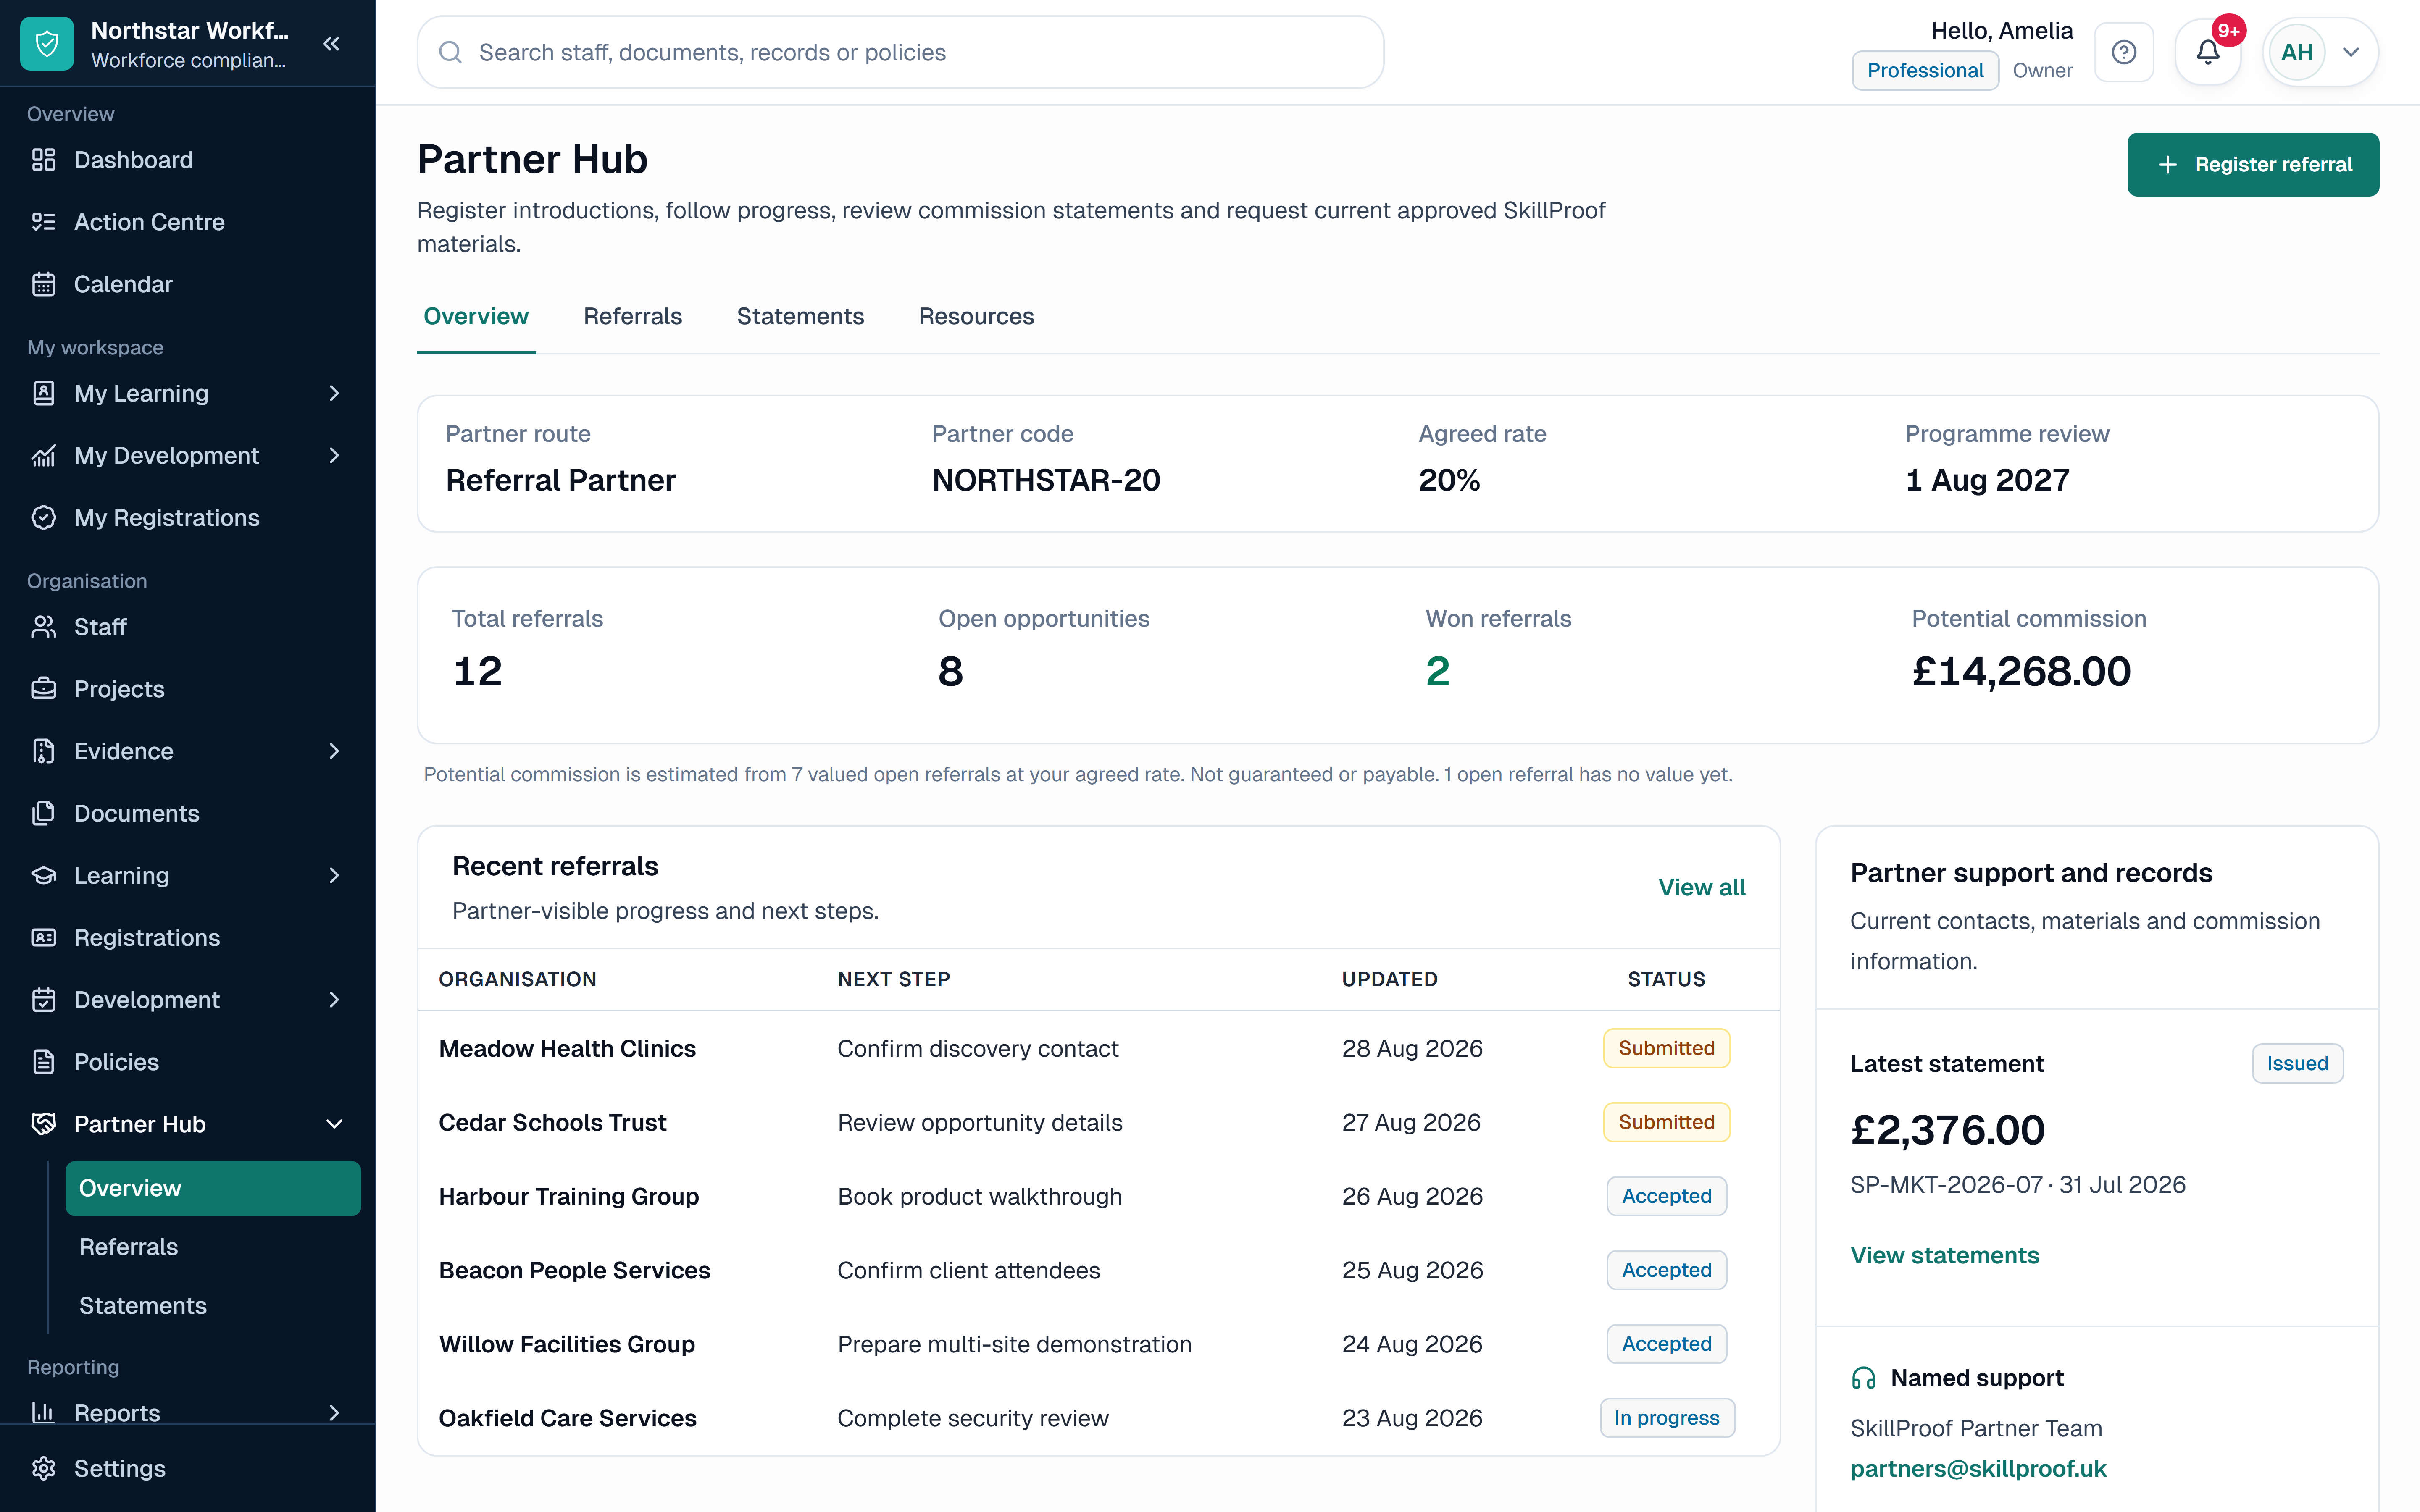
Task: Click the View statements link
Action: coord(1944,1255)
